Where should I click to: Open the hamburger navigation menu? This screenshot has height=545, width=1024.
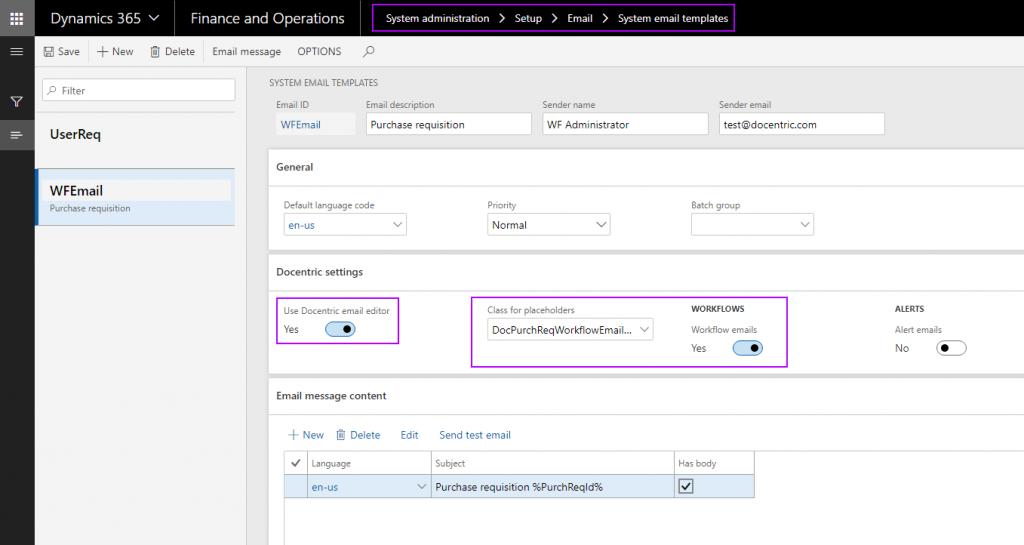[17, 52]
